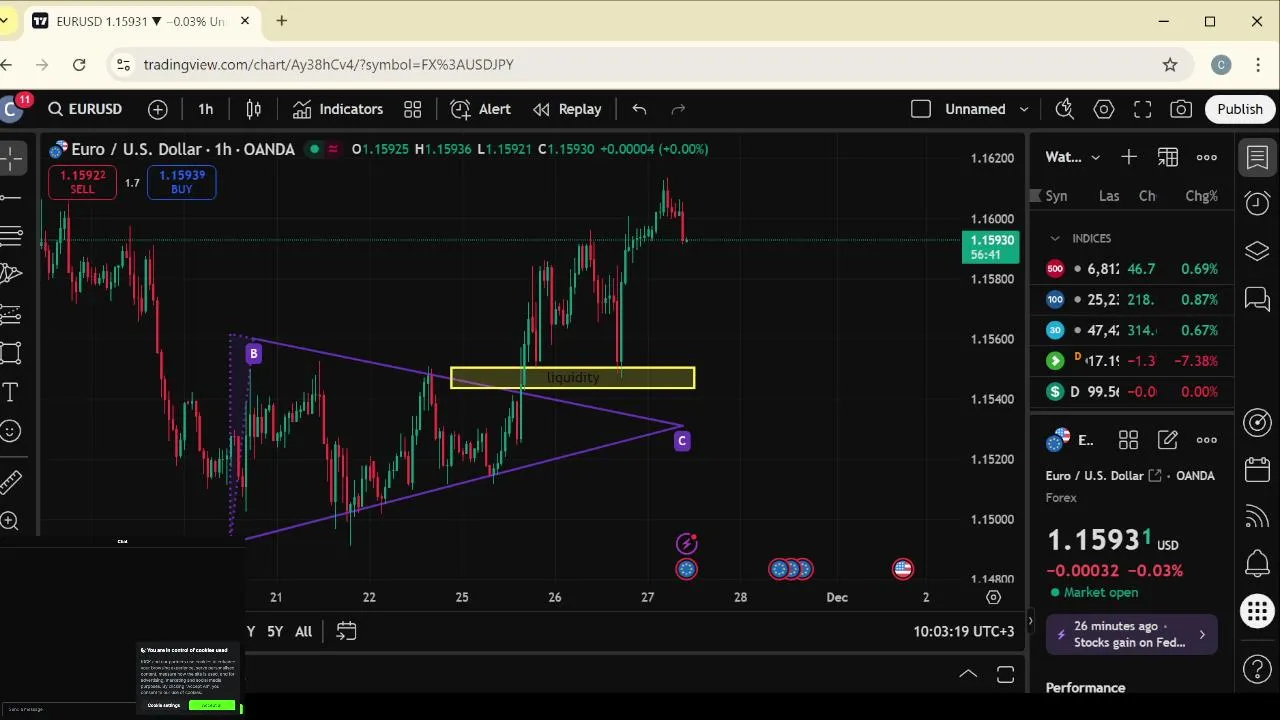
Task: Open watchlist advanced view icon
Action: pyautogui.click(x=1168, y=157)
